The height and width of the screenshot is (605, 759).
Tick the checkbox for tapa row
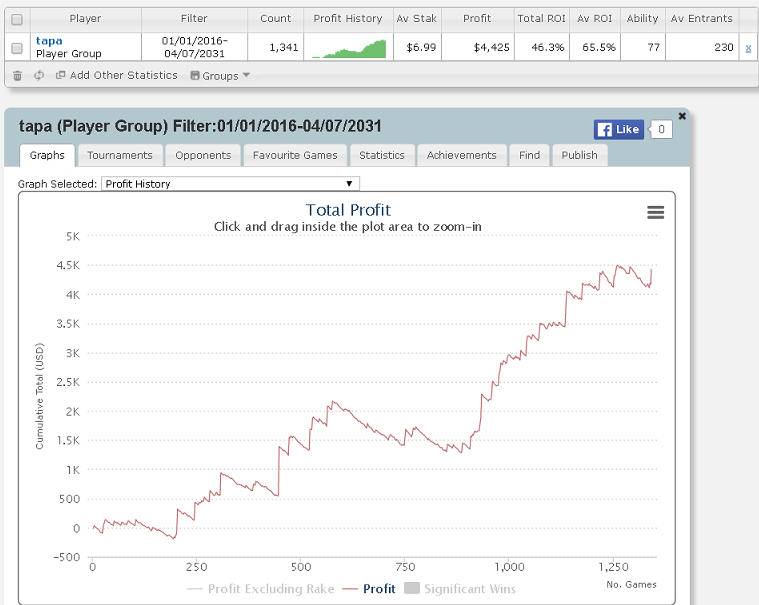point(17,48)
